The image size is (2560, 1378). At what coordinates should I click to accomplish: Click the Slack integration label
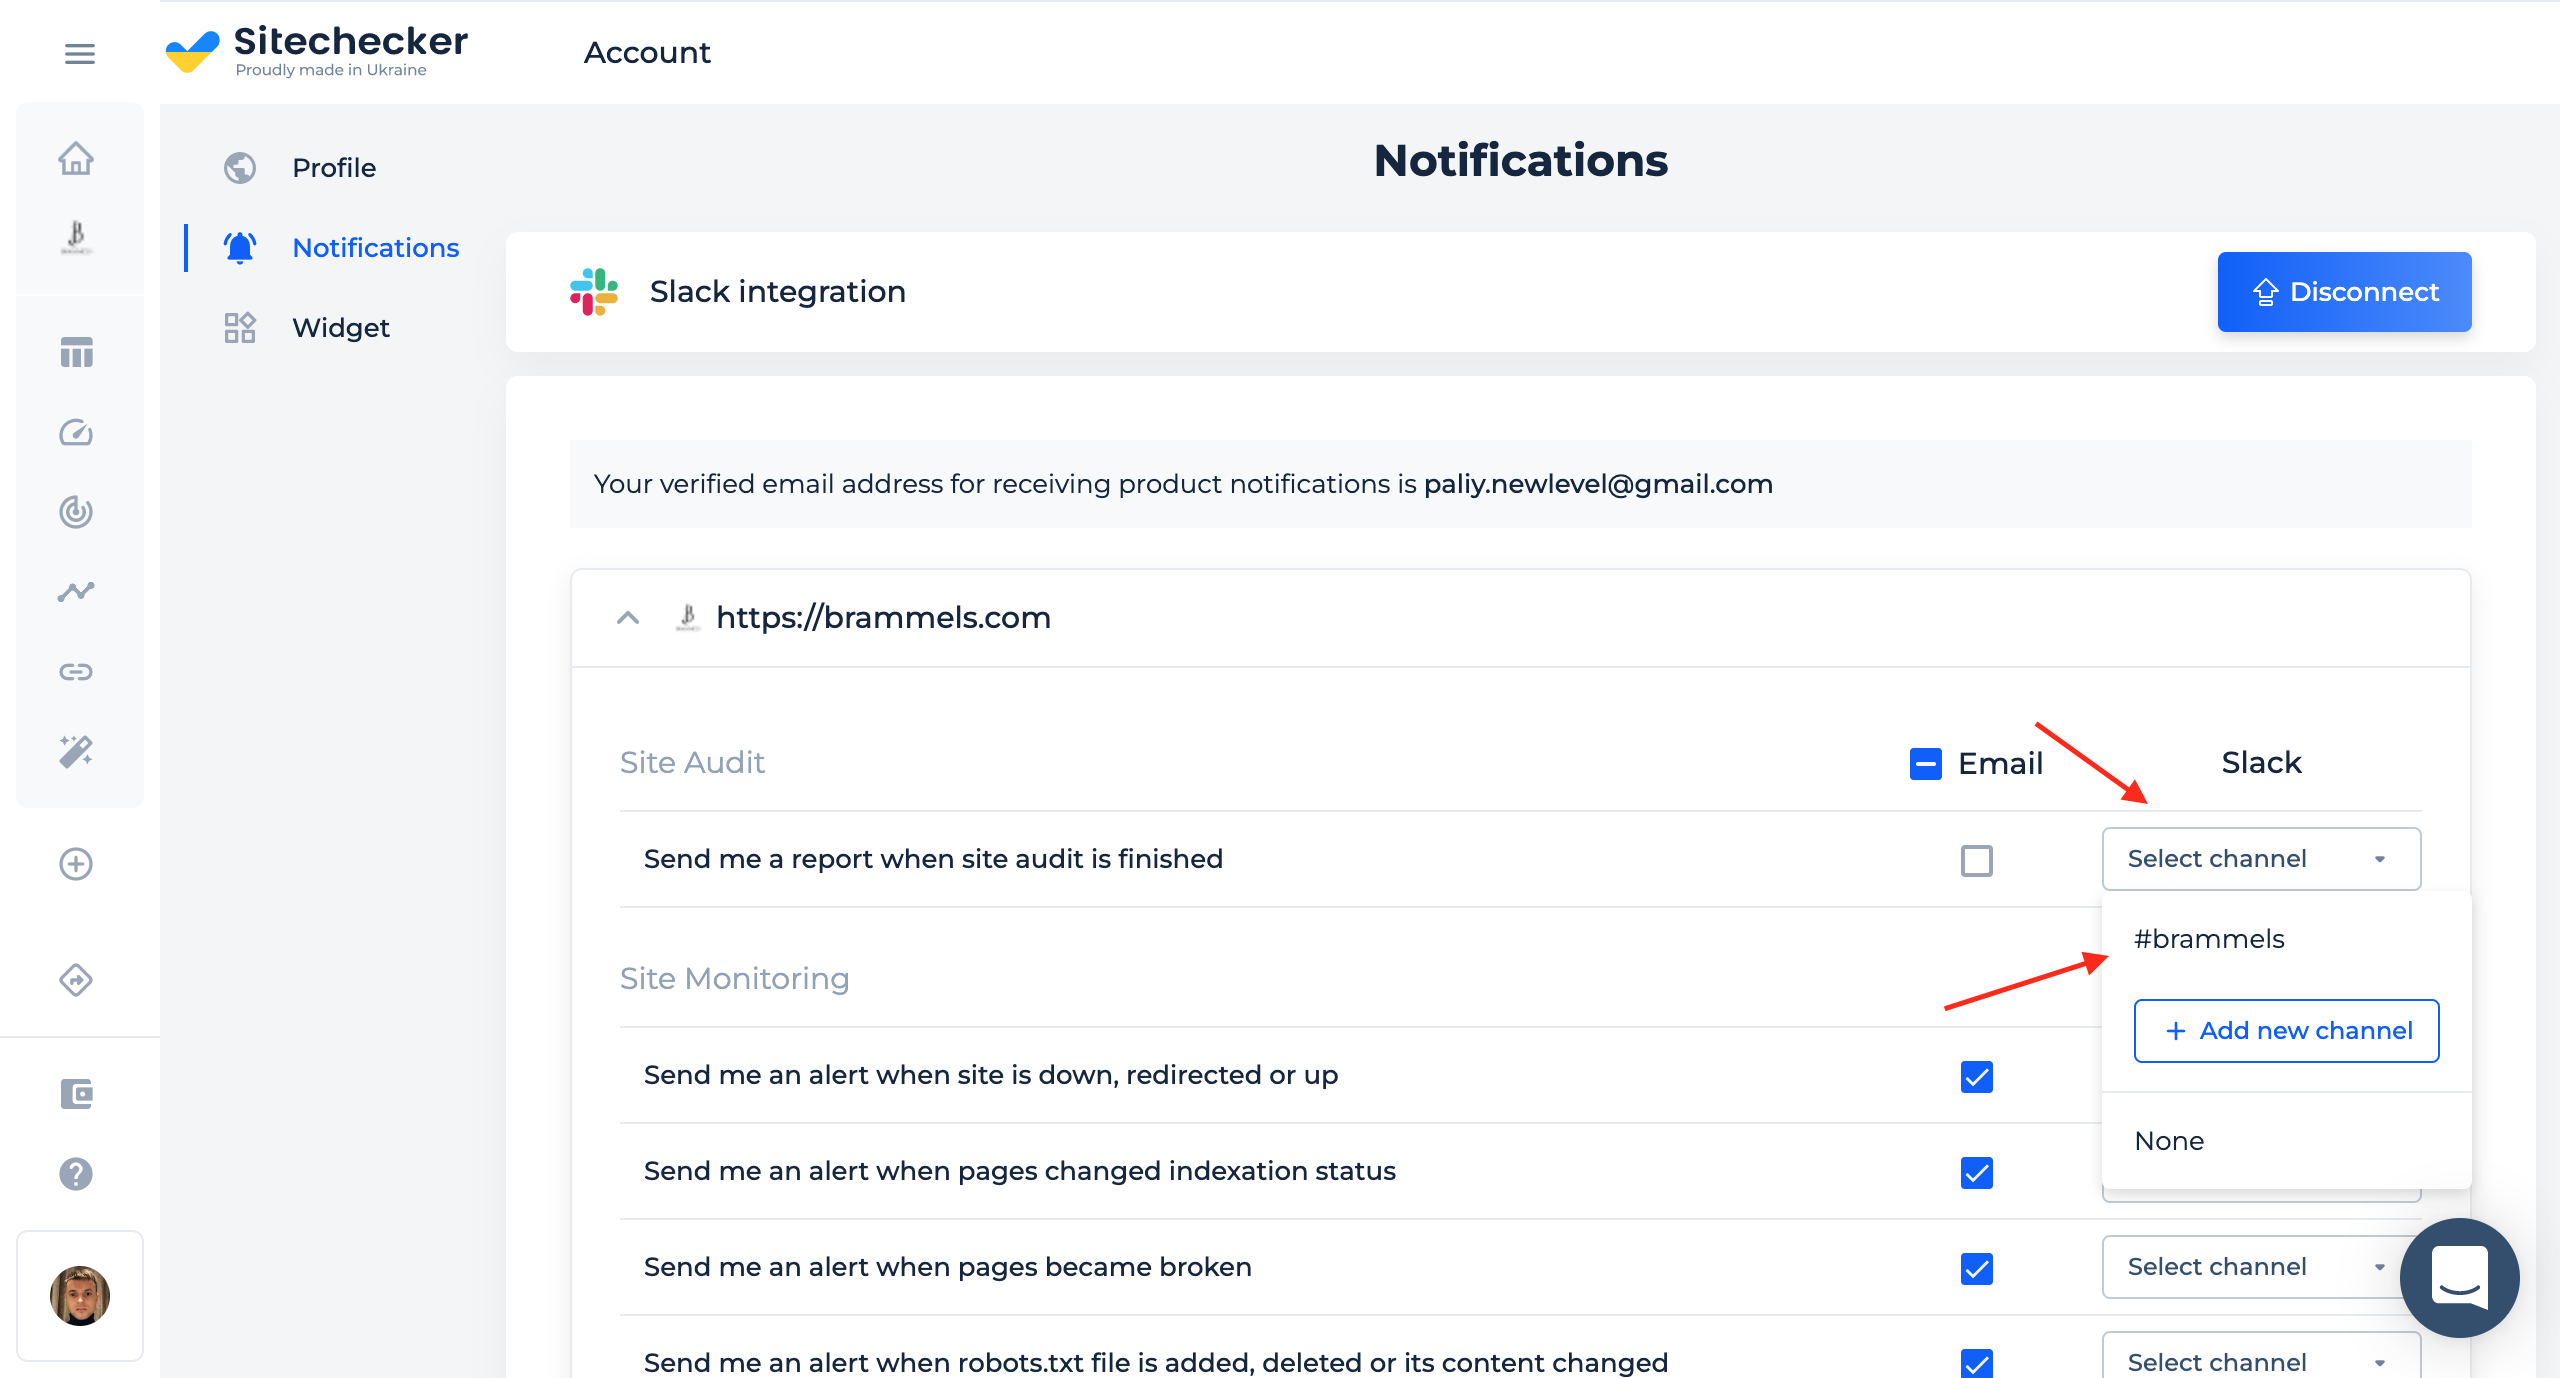tap(778, 292)
